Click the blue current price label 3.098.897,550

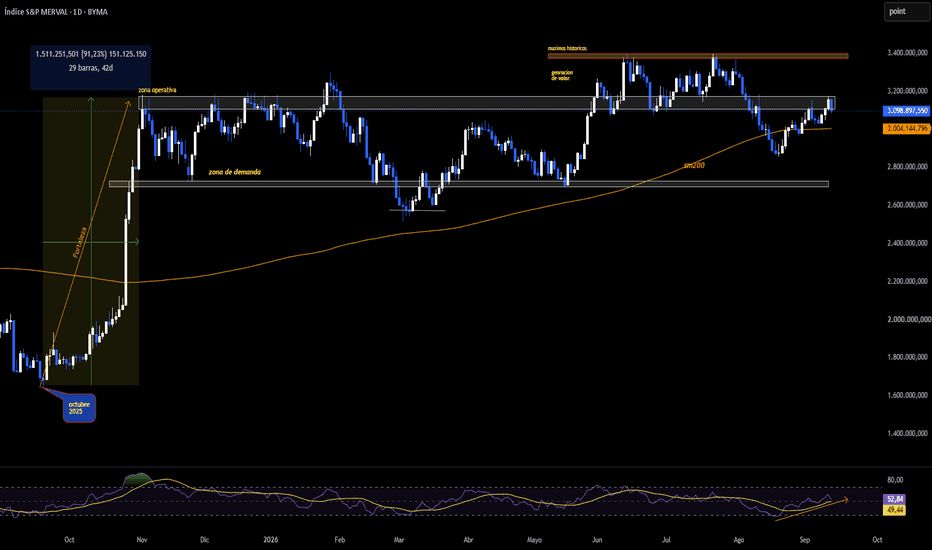[x=906, y=111]
